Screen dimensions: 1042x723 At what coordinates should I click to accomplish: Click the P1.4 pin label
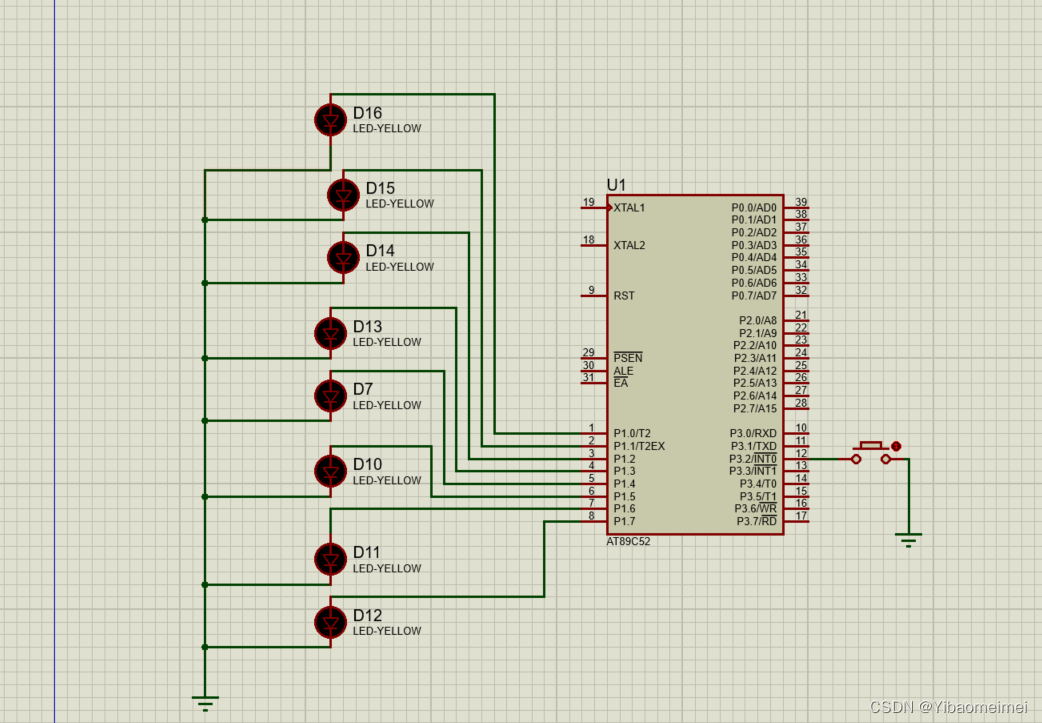(x=624, y=484)
